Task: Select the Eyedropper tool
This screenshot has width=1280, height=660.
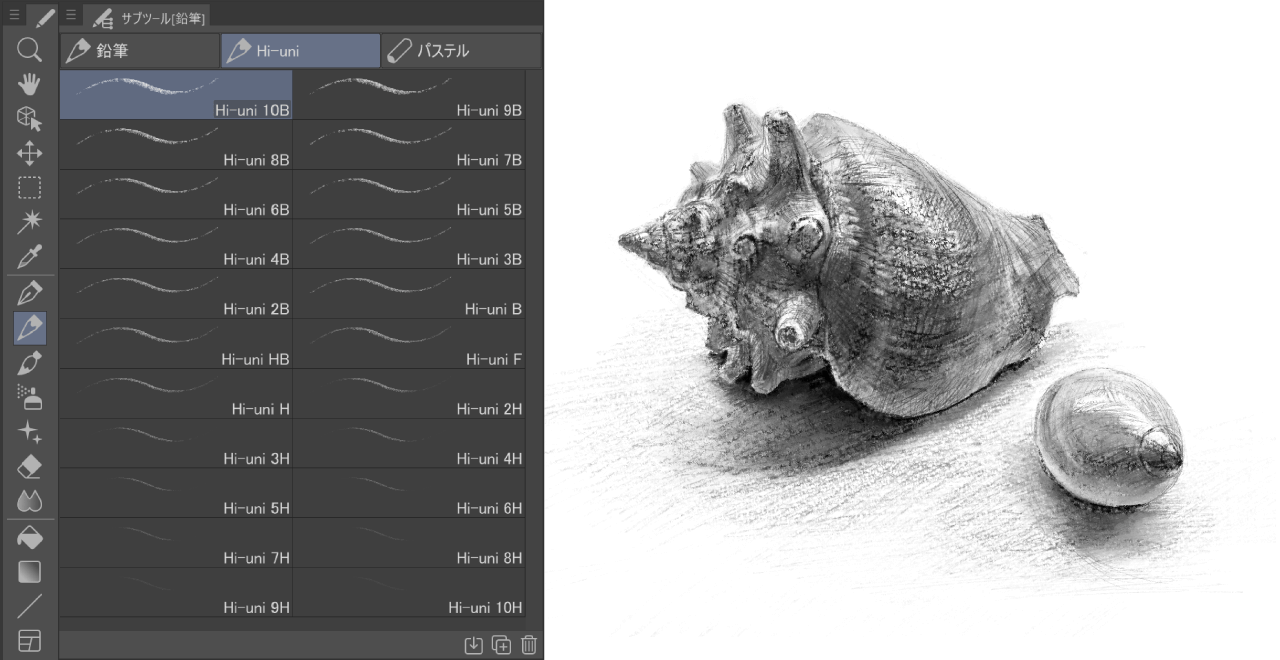Action: tap(29, 257)
